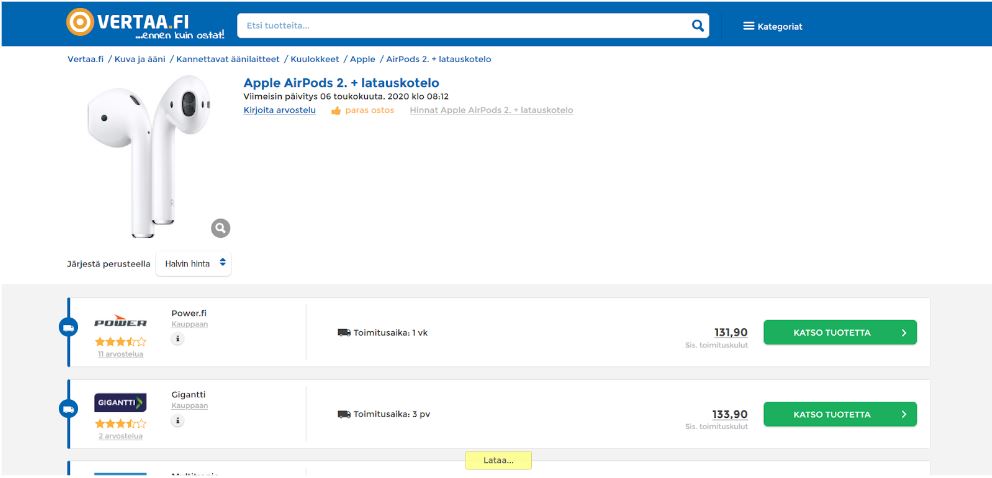Open Kuulokkeet breadcrumb
Image resolution: width=992 pixels, height=478 pixels.
(x=315, y=59)
